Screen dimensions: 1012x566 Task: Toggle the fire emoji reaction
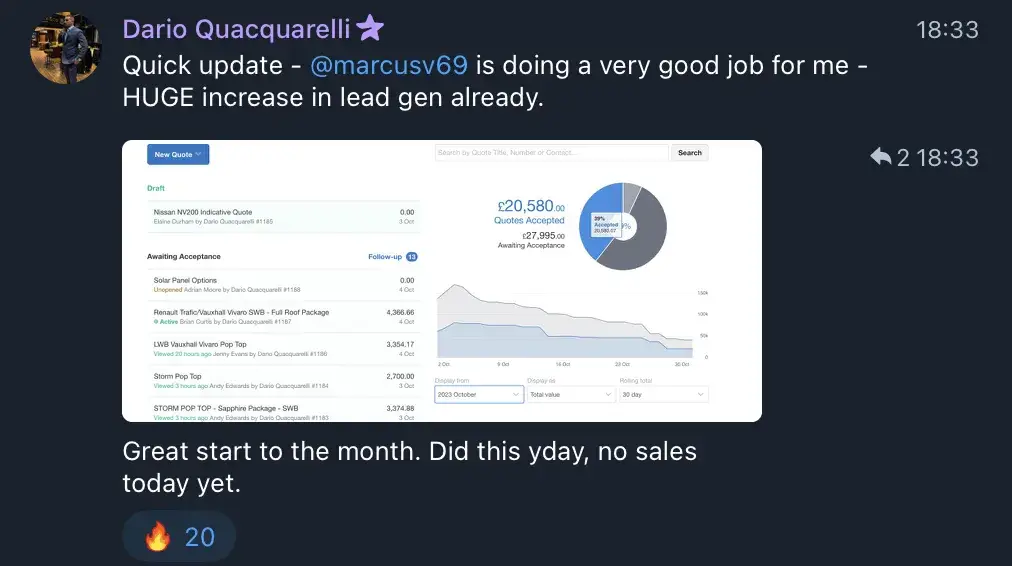click(x=179, y=537)
